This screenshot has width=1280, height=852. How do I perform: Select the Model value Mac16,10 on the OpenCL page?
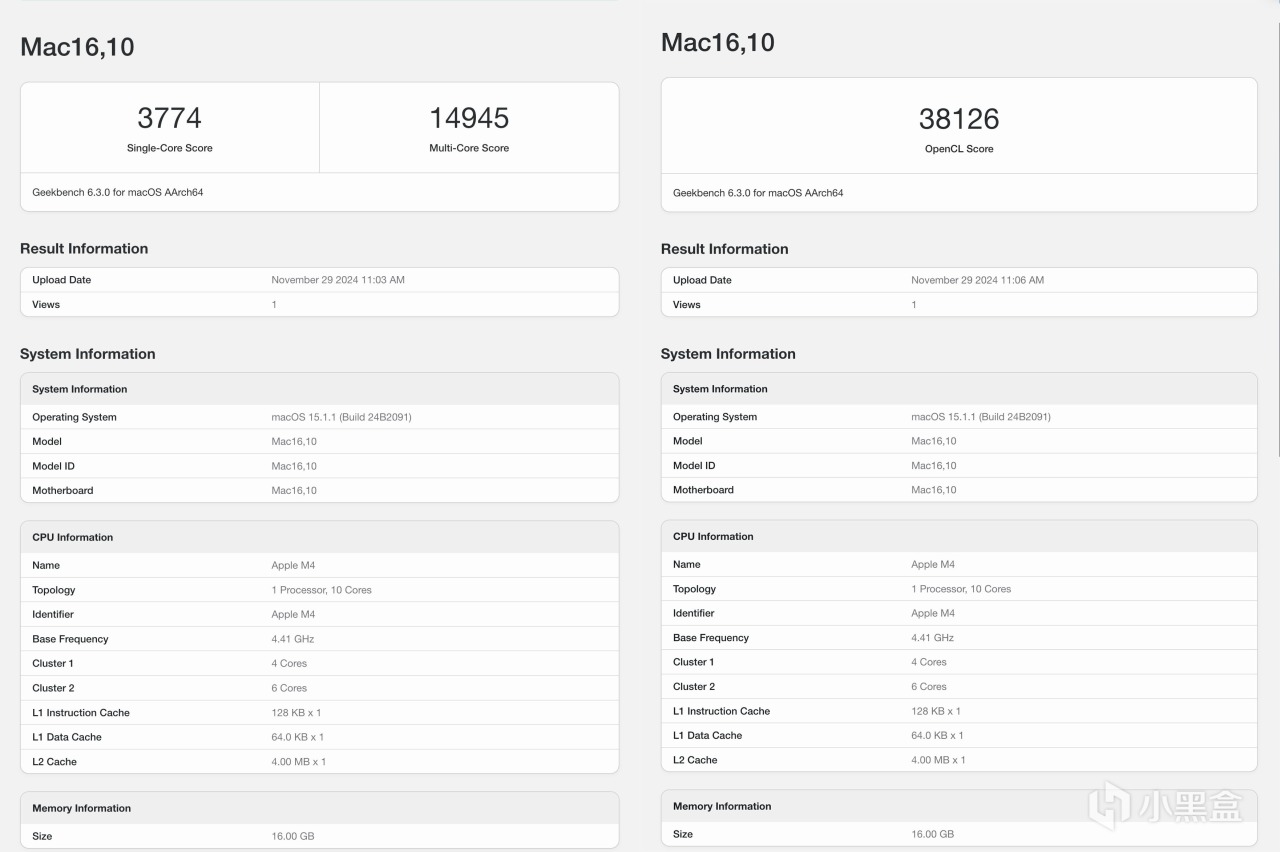coord(934,441)
